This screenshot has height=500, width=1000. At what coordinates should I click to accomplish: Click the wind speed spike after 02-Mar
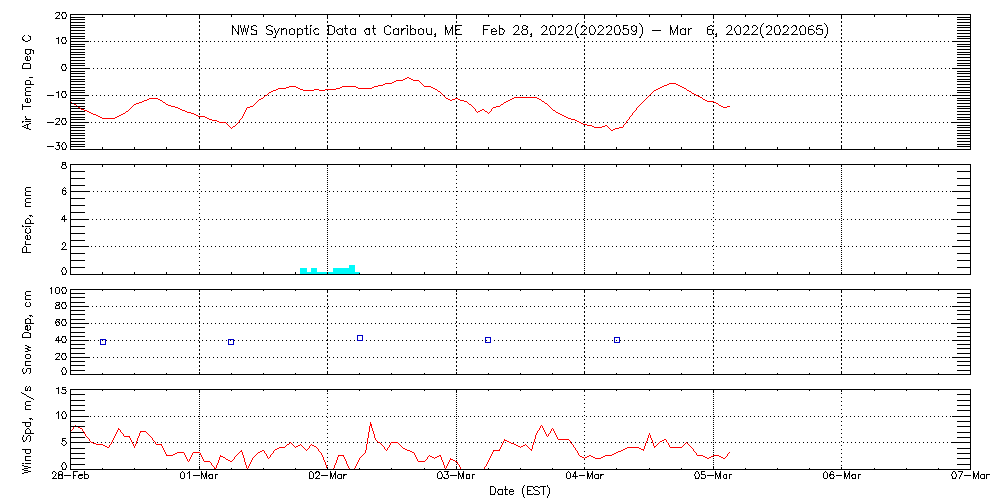[371, 424]
